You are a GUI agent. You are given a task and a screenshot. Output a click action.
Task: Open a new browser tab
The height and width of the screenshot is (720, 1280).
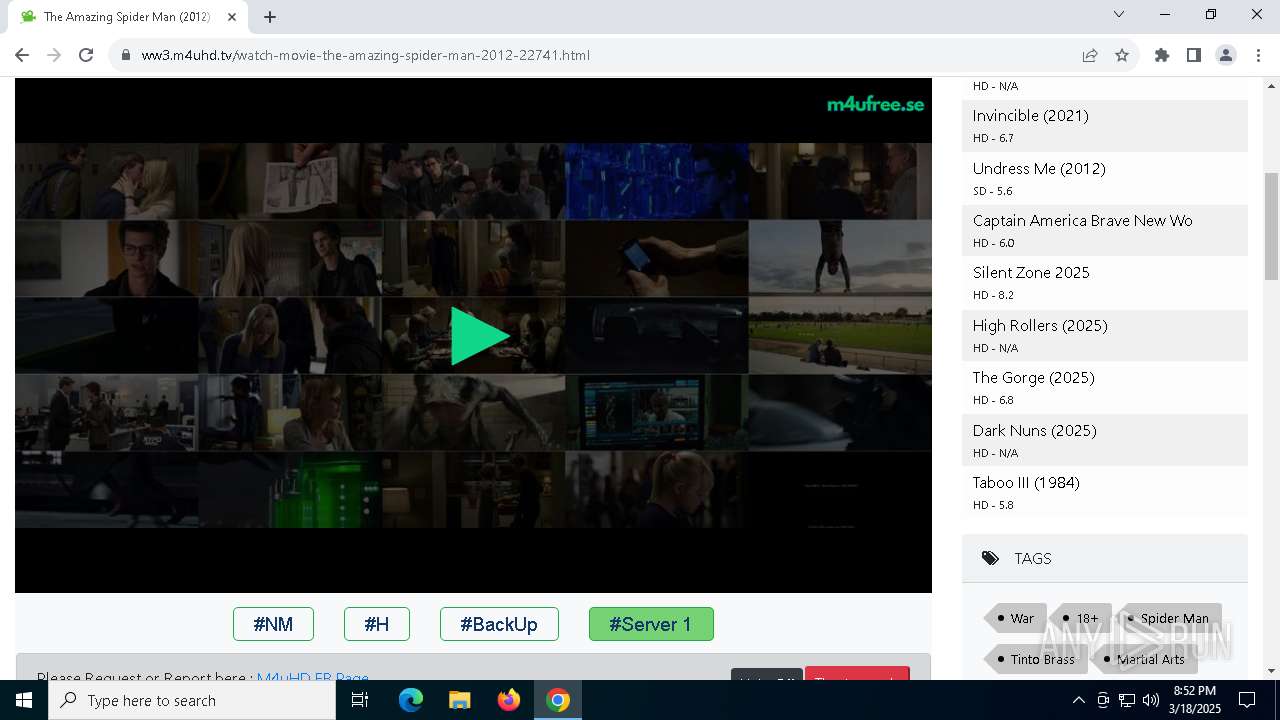click(x=270, y=16)
